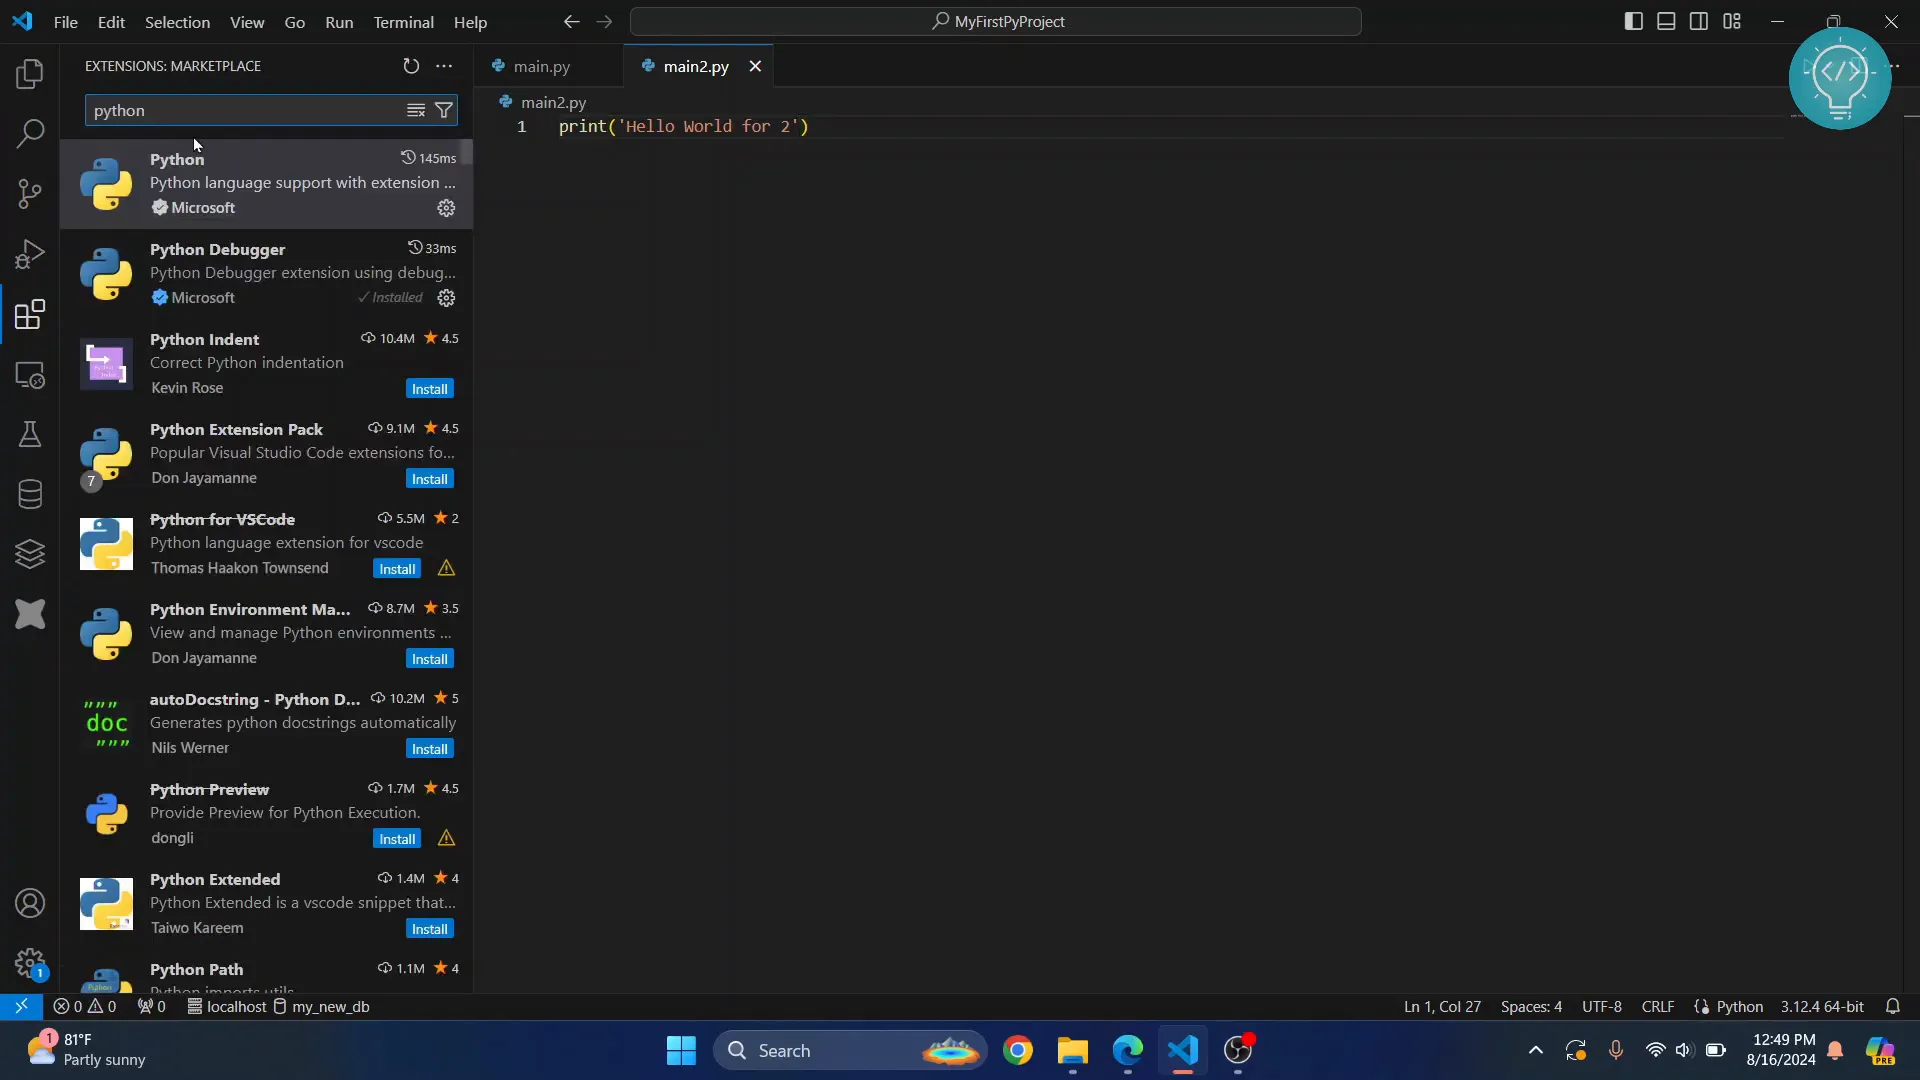Open the Windows Start button
This screenshot has width=1920, height=1080.
(x=681, y=1050)
